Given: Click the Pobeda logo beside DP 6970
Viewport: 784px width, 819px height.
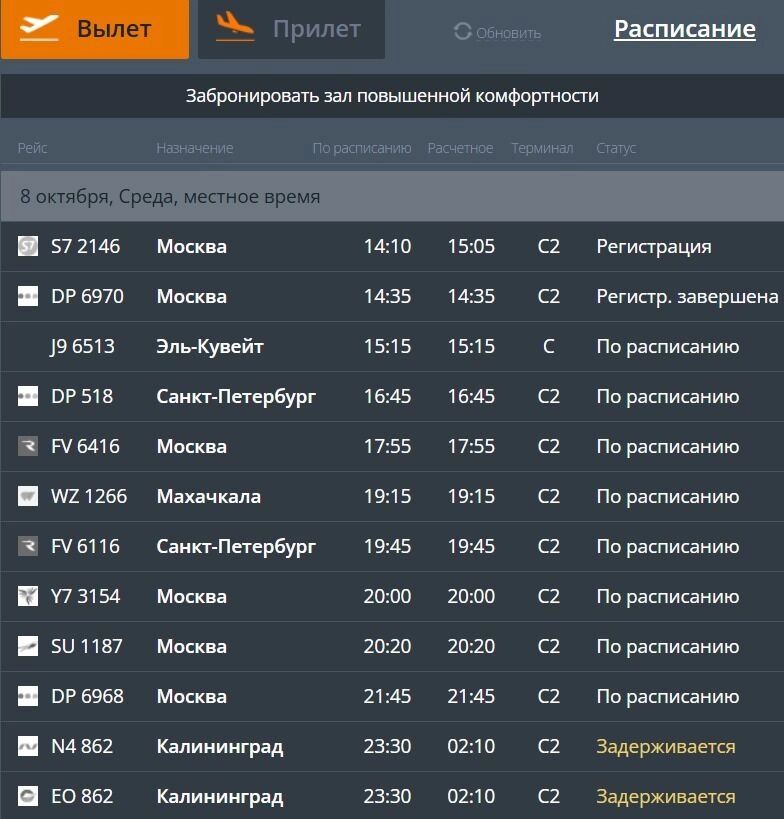Looking at the screenshot, I should (x=28, y=296).
